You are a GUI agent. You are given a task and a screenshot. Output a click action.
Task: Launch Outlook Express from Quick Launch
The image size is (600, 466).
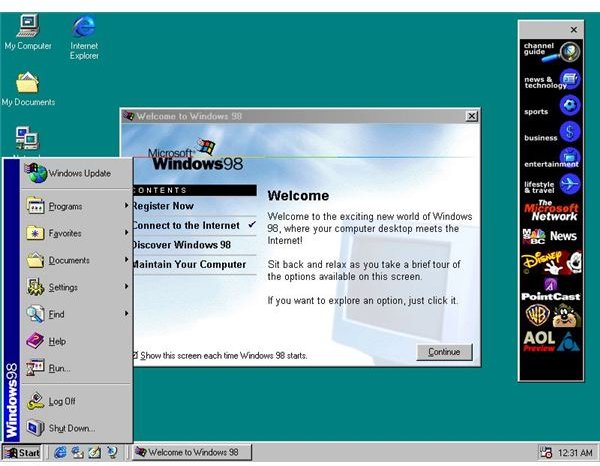tap(78, 453)
